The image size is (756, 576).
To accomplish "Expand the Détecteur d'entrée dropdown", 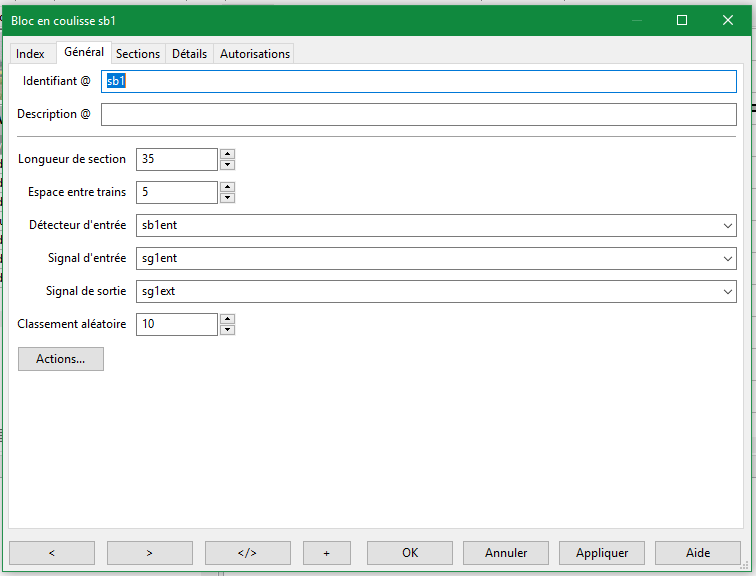I will 727,226.
